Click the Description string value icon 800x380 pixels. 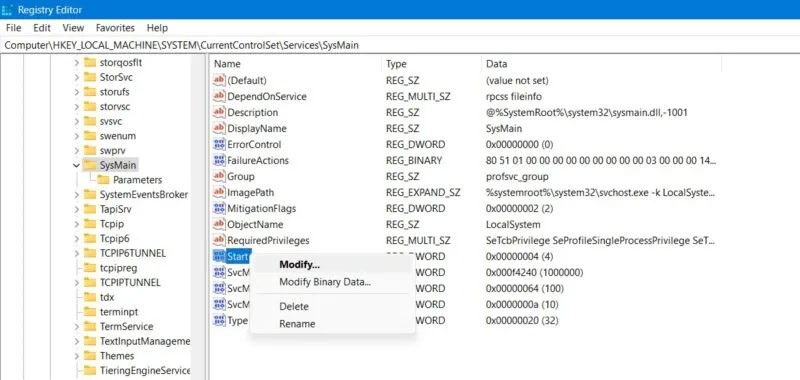pyautogui.click(x=219, y=112)
